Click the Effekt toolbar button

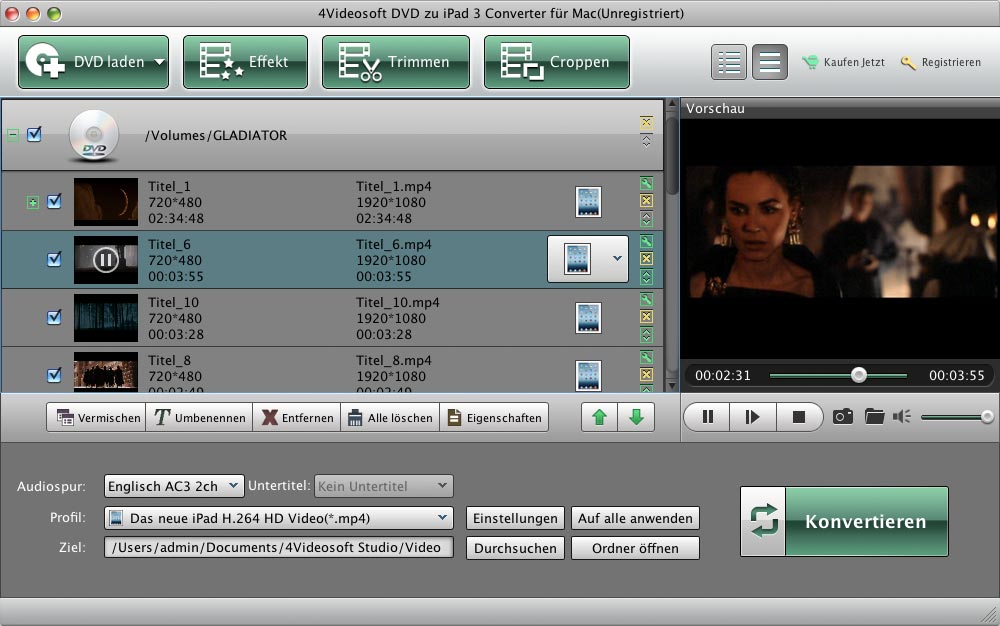click(246, 62)
